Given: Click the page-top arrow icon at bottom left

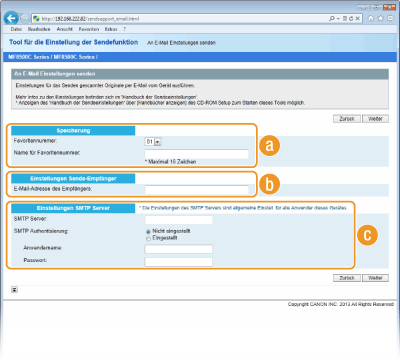Looking at the screenshot, I should coord(14,290).
